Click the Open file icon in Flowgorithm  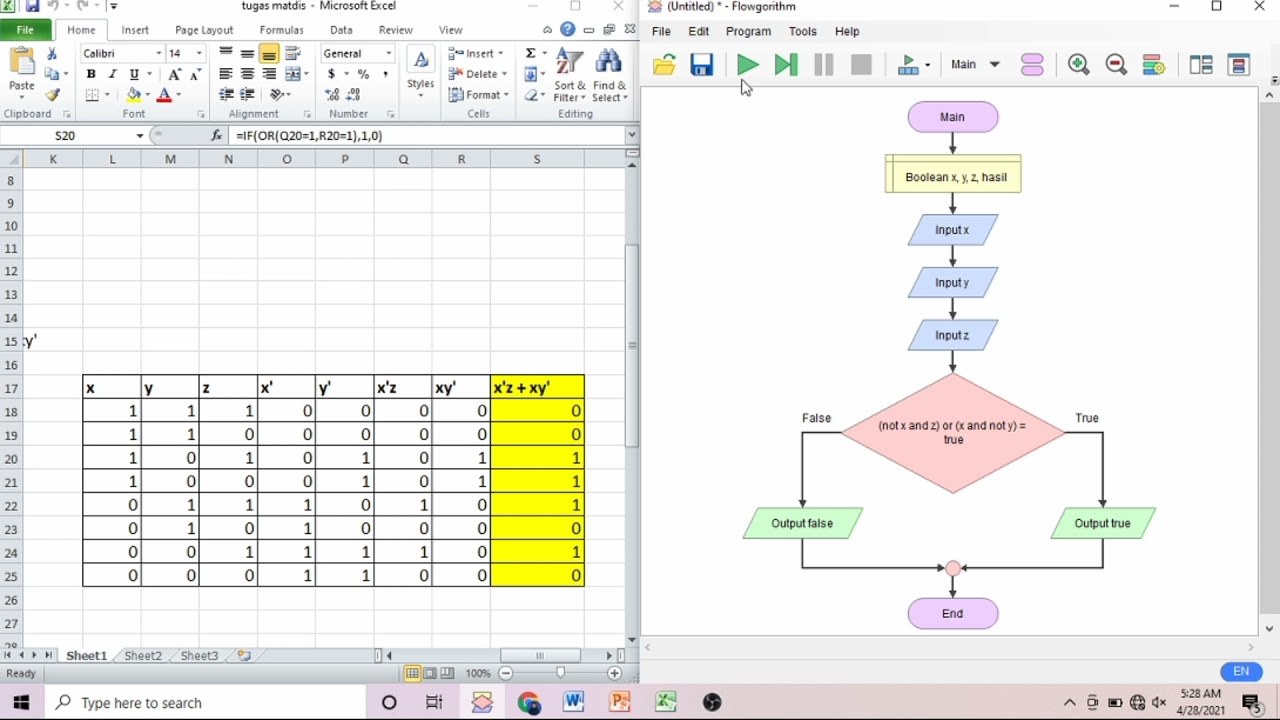click(x=664, y=65)
